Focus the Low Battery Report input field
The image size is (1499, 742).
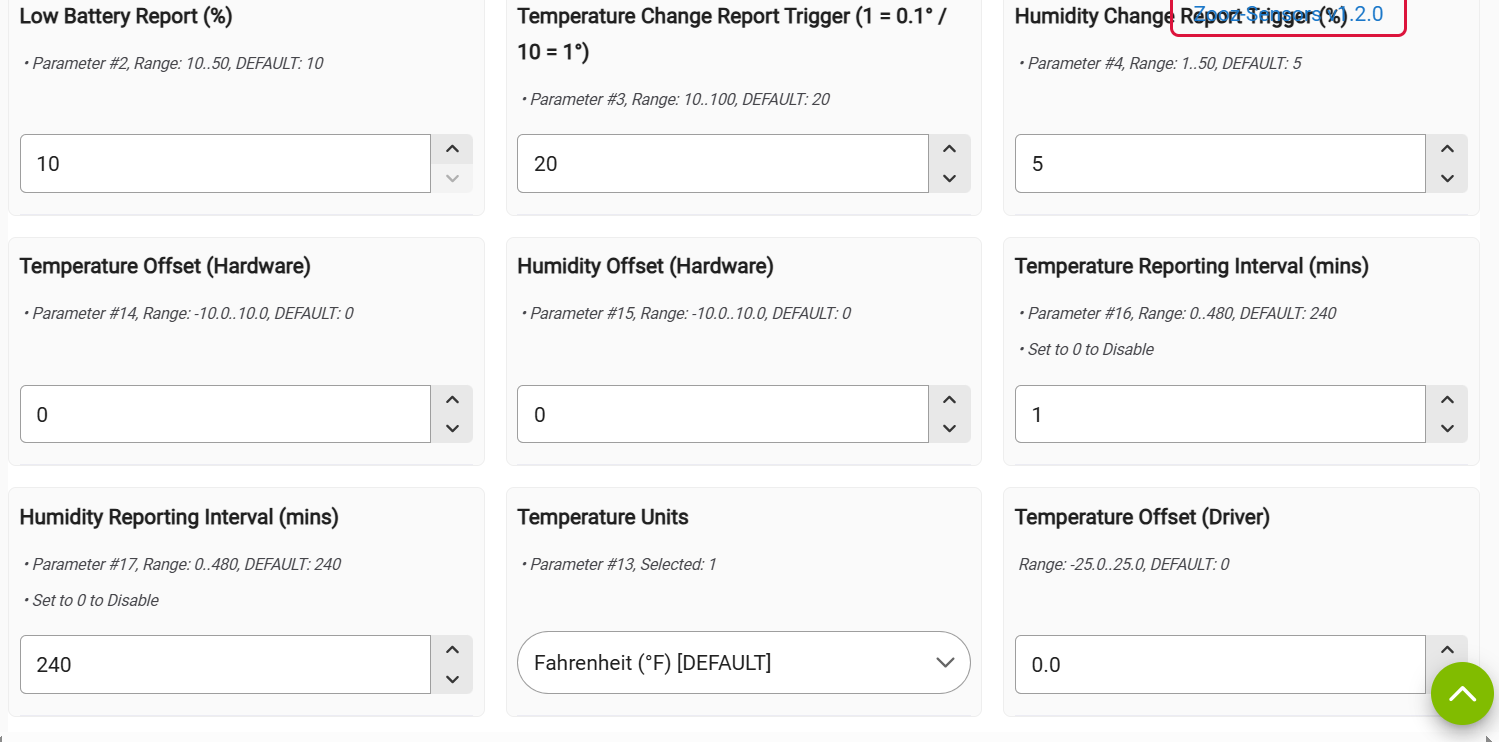[x=225, y=164]
